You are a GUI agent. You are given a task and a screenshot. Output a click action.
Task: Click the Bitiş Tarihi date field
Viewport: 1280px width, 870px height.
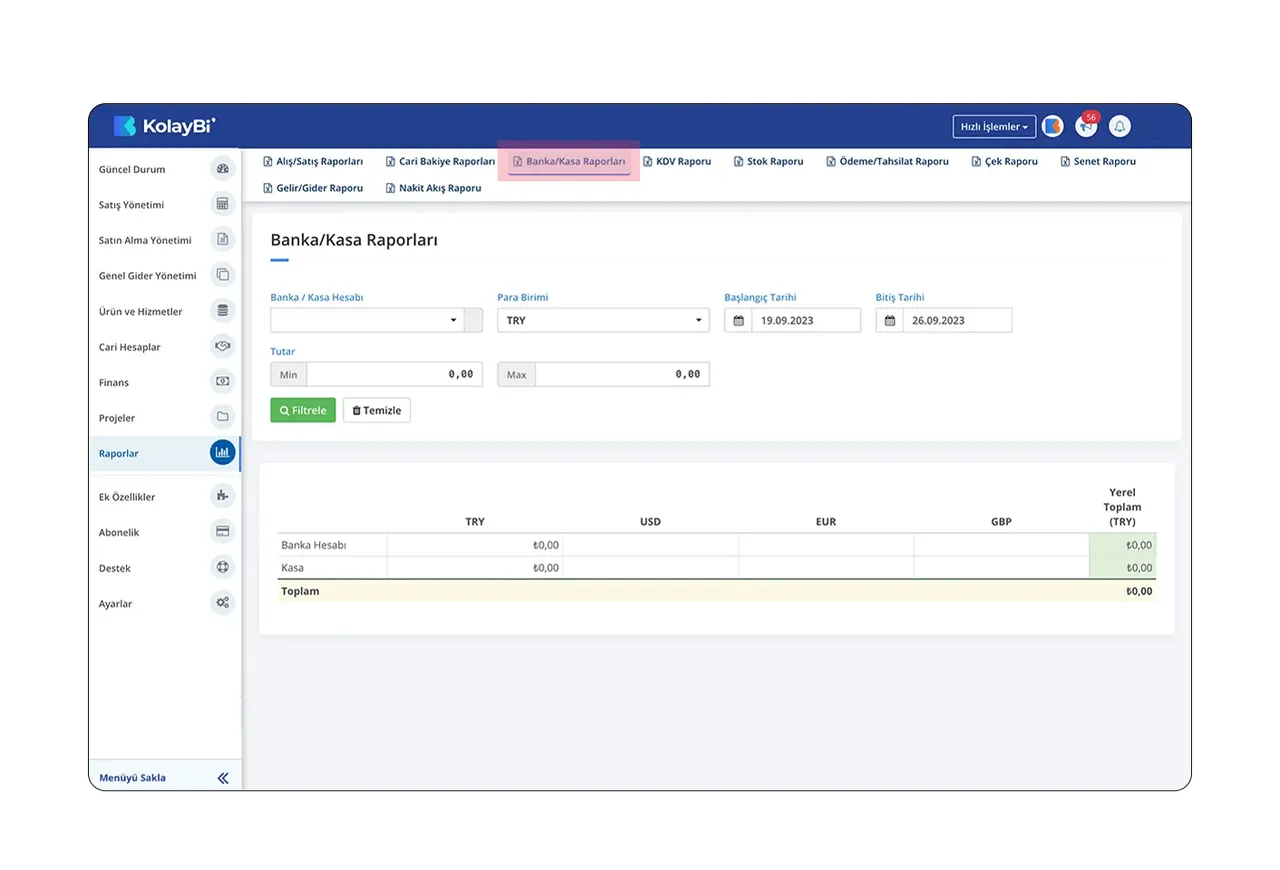point(957,320)
